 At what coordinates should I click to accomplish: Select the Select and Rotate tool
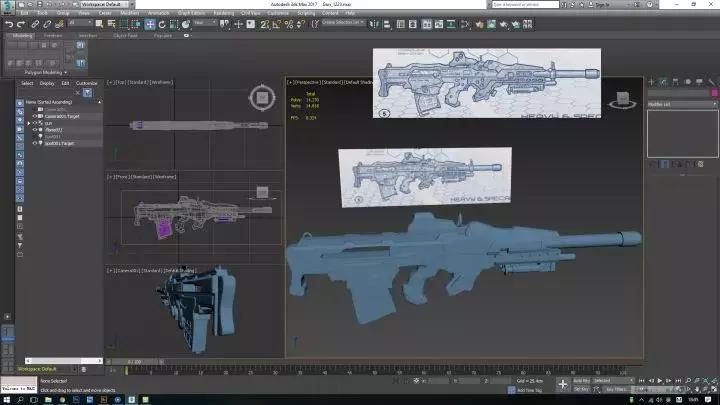(x=163, y=22)
